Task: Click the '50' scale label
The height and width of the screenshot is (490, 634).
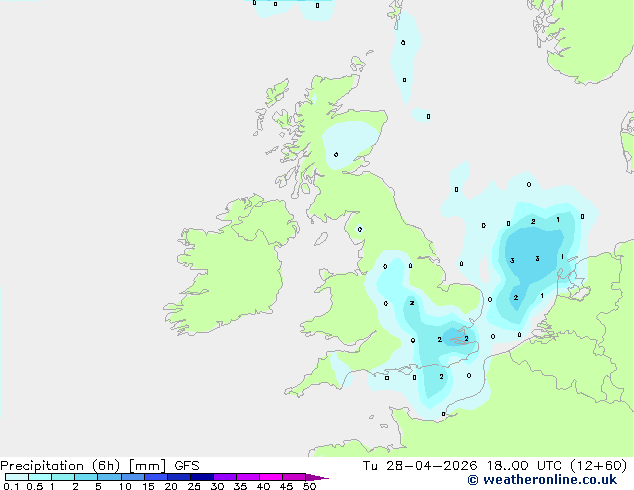Action: click(309, 486)
